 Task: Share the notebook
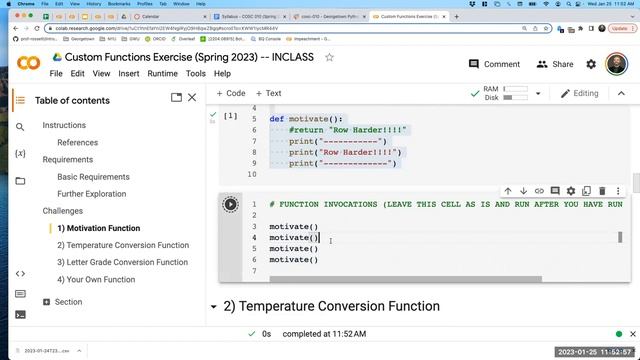pyautogui.click(x=554, y=64)
